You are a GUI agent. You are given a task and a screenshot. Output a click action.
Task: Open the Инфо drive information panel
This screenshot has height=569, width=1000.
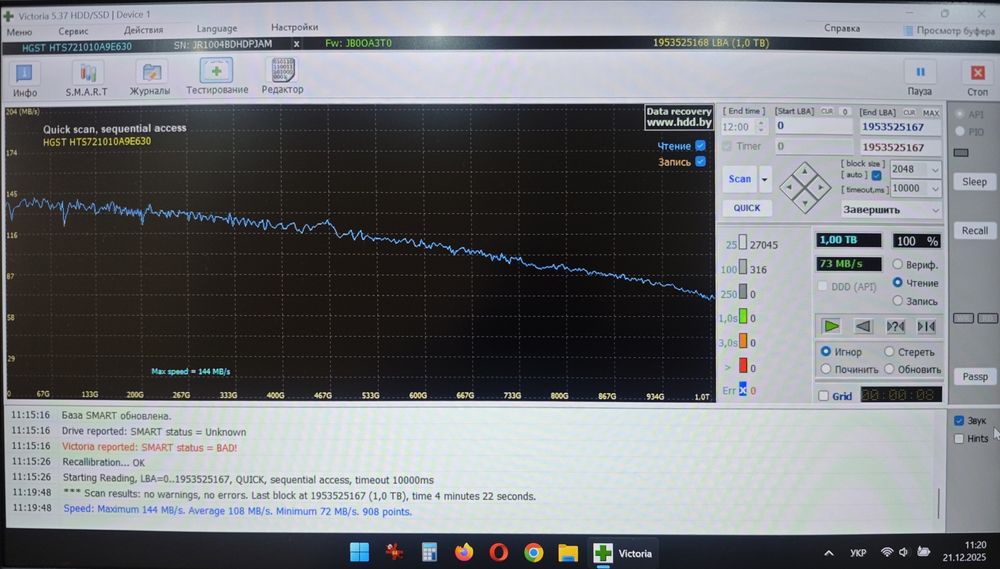(24, 78)
